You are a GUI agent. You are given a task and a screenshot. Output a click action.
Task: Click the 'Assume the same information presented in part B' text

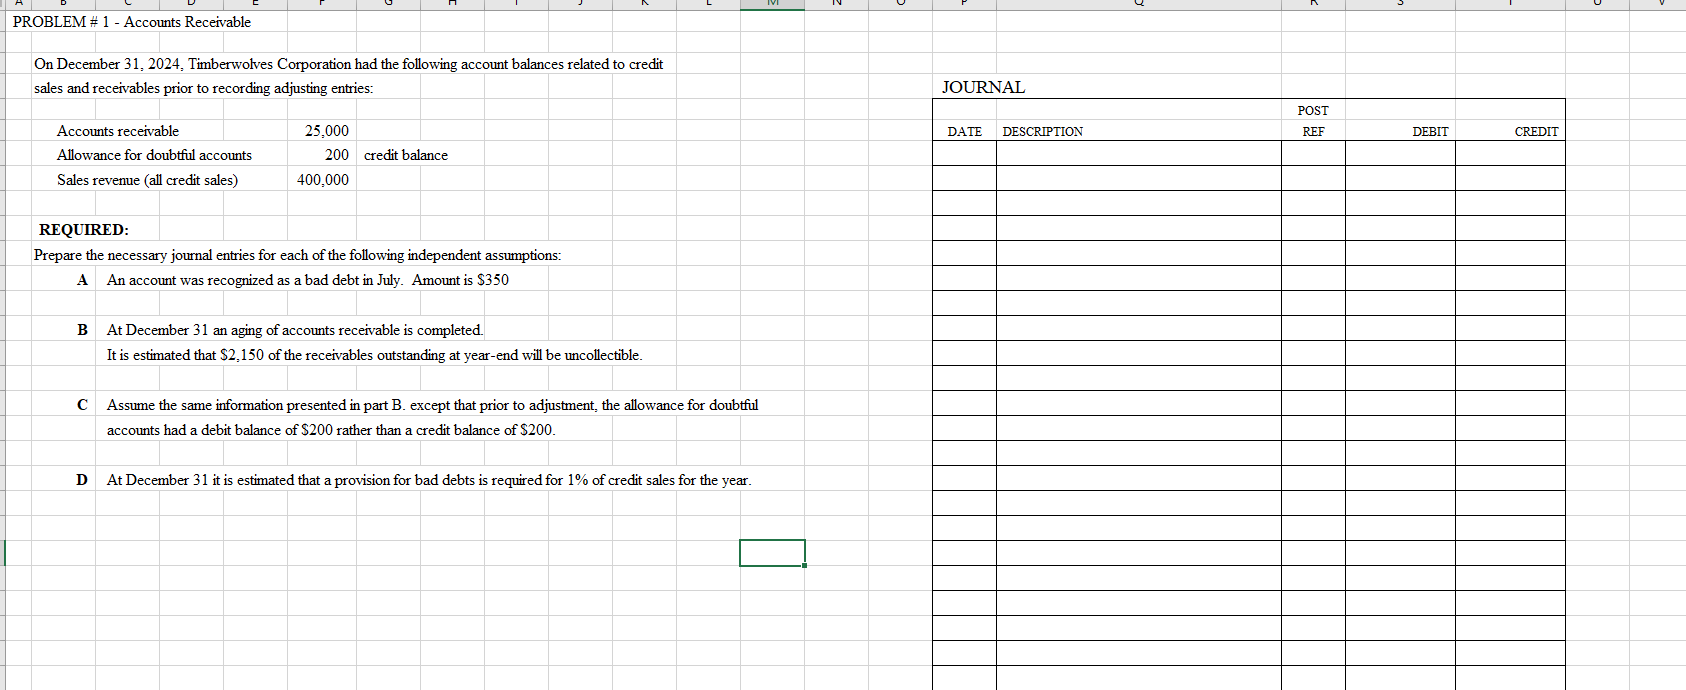[x=432, y=405]
